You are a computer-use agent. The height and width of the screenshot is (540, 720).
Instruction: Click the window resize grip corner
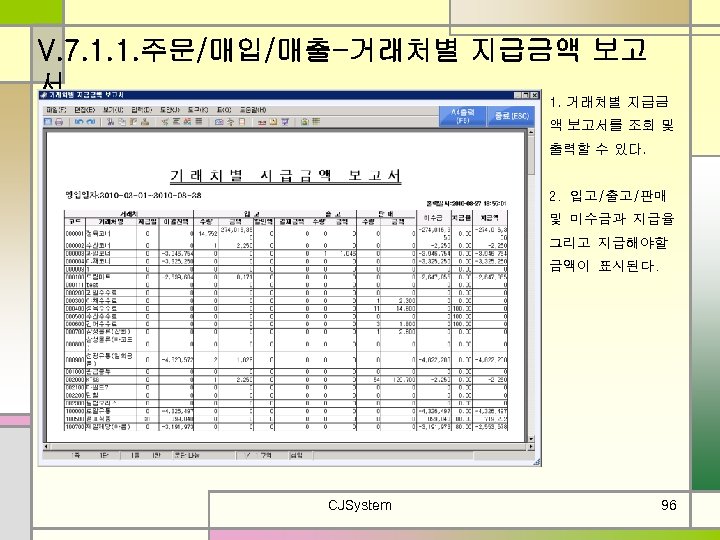tap(536, 462)
